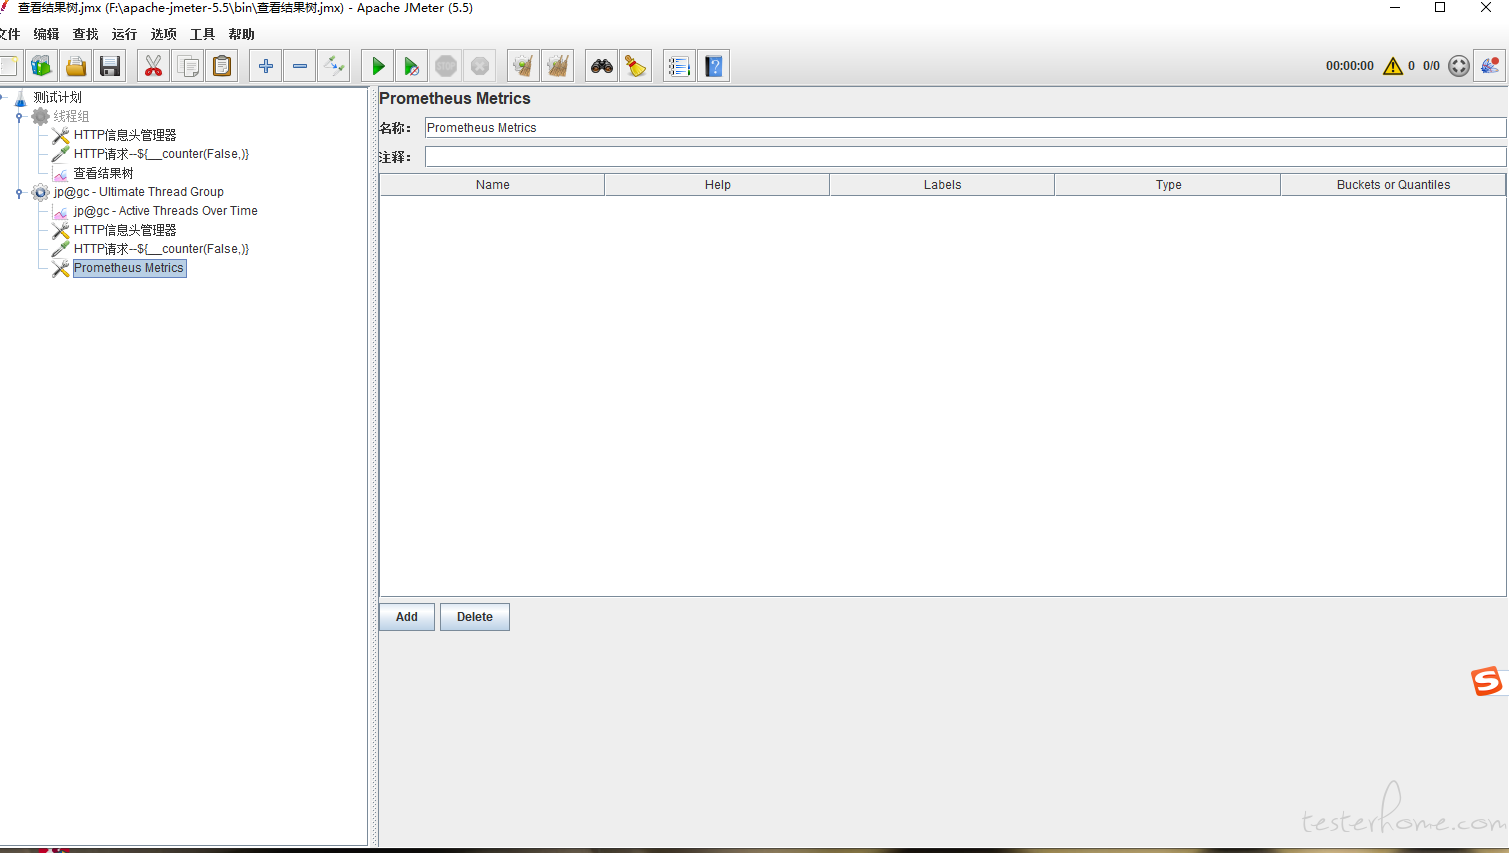Start the test with green play icon
Image resolution: width=1509 pixels, height=853 pixels.
pyautogui.click(x=377, y=66)
